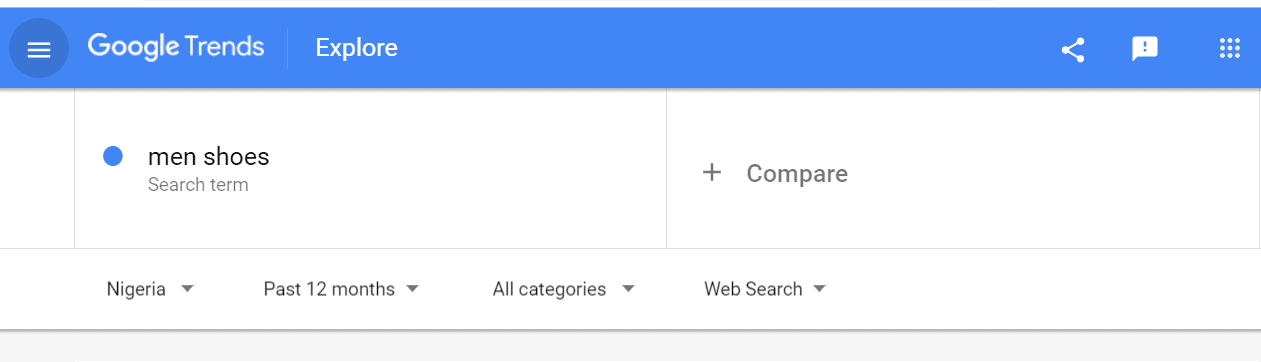Add a comparison via Compare text
Viewport: 1261px width, 362px height.
tap(797, 174)
